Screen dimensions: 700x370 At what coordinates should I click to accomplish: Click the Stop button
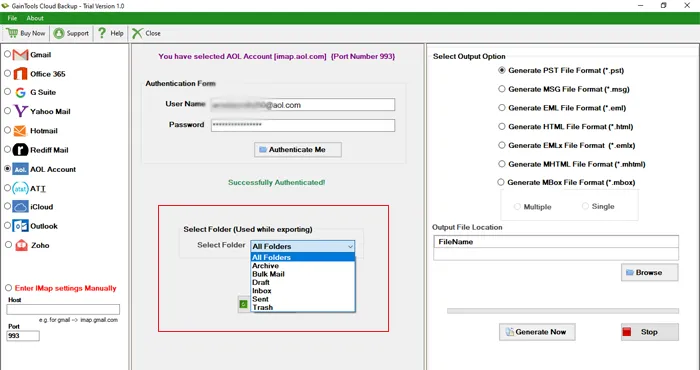(650, 332)
